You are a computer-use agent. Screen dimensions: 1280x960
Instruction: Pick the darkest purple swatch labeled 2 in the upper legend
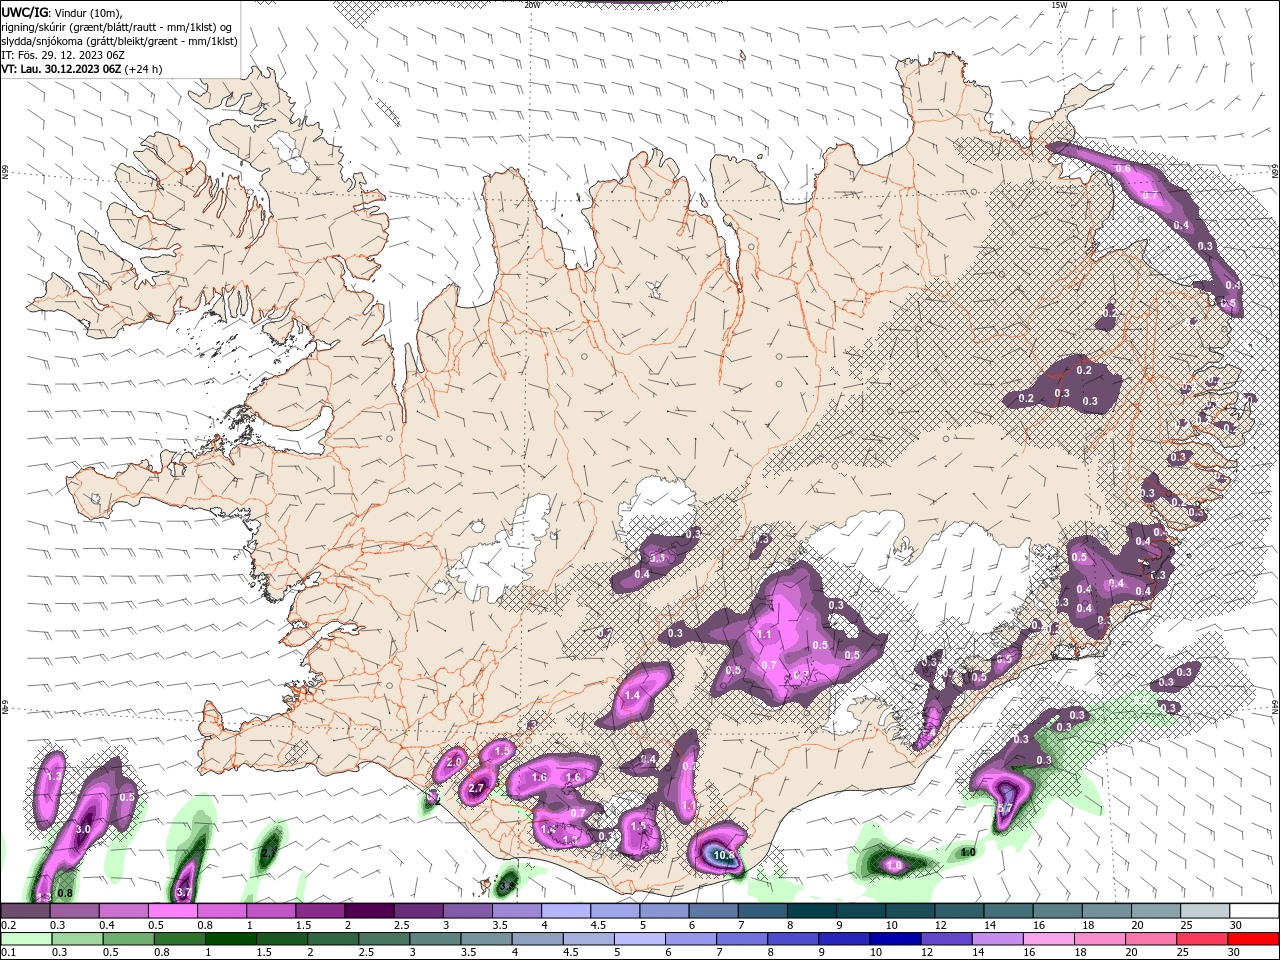point(369,911)
